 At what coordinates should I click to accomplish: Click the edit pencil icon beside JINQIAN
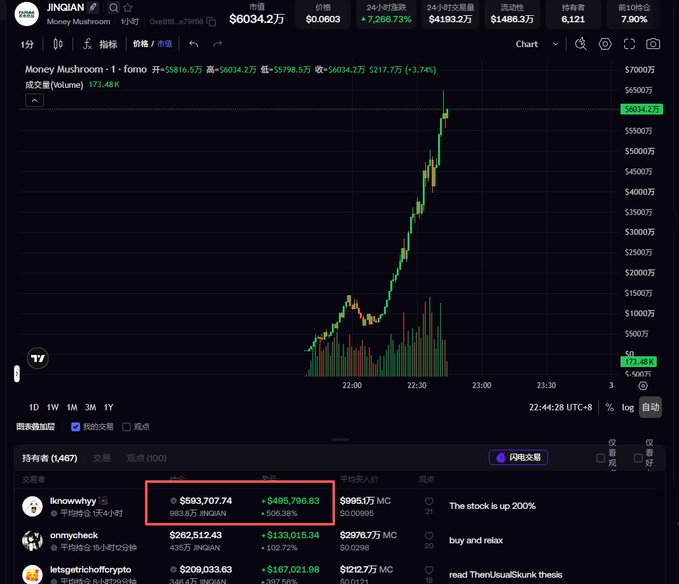pos(93,7)
